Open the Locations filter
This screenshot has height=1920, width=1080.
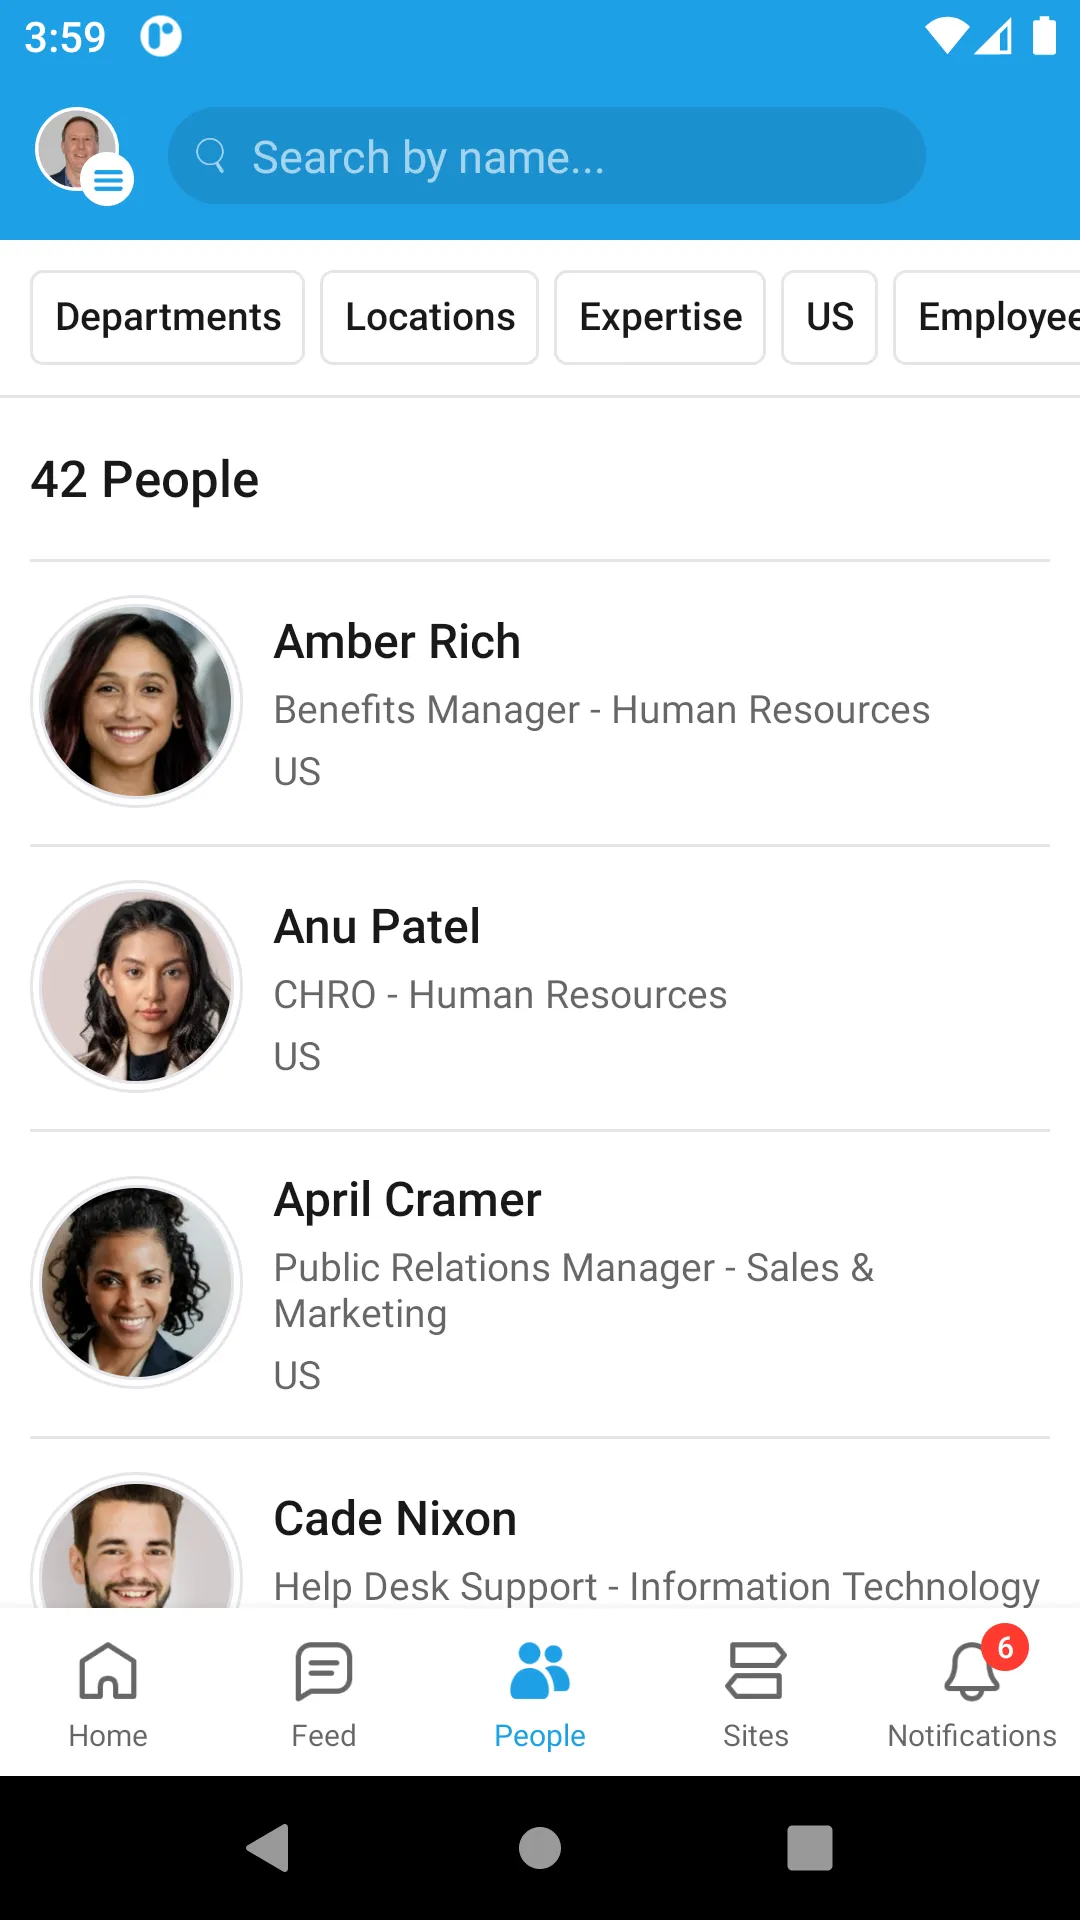click(430, 317)
